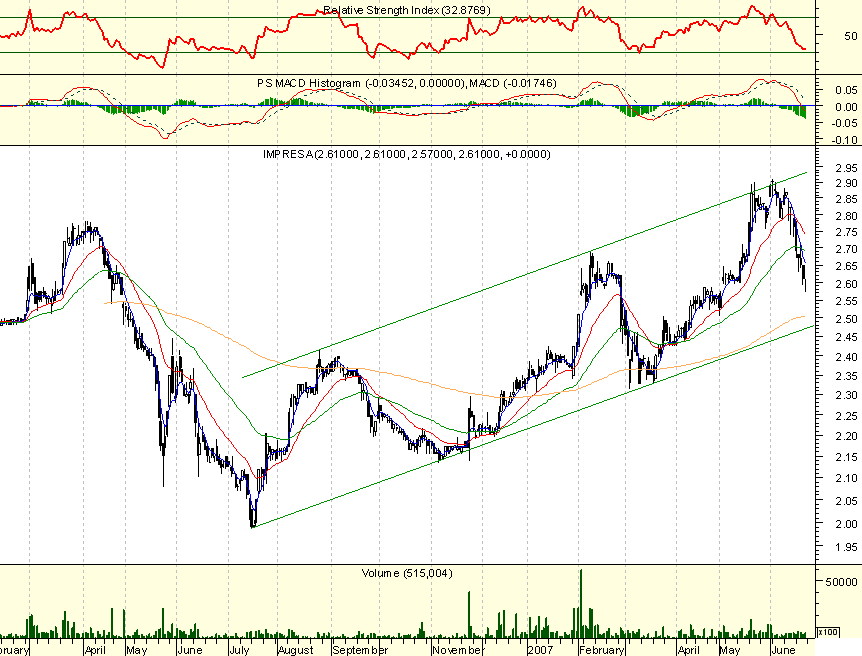Select the 2.10 price axis label
This screenshot has height=656, width=862.
click(x=846, y=478)
